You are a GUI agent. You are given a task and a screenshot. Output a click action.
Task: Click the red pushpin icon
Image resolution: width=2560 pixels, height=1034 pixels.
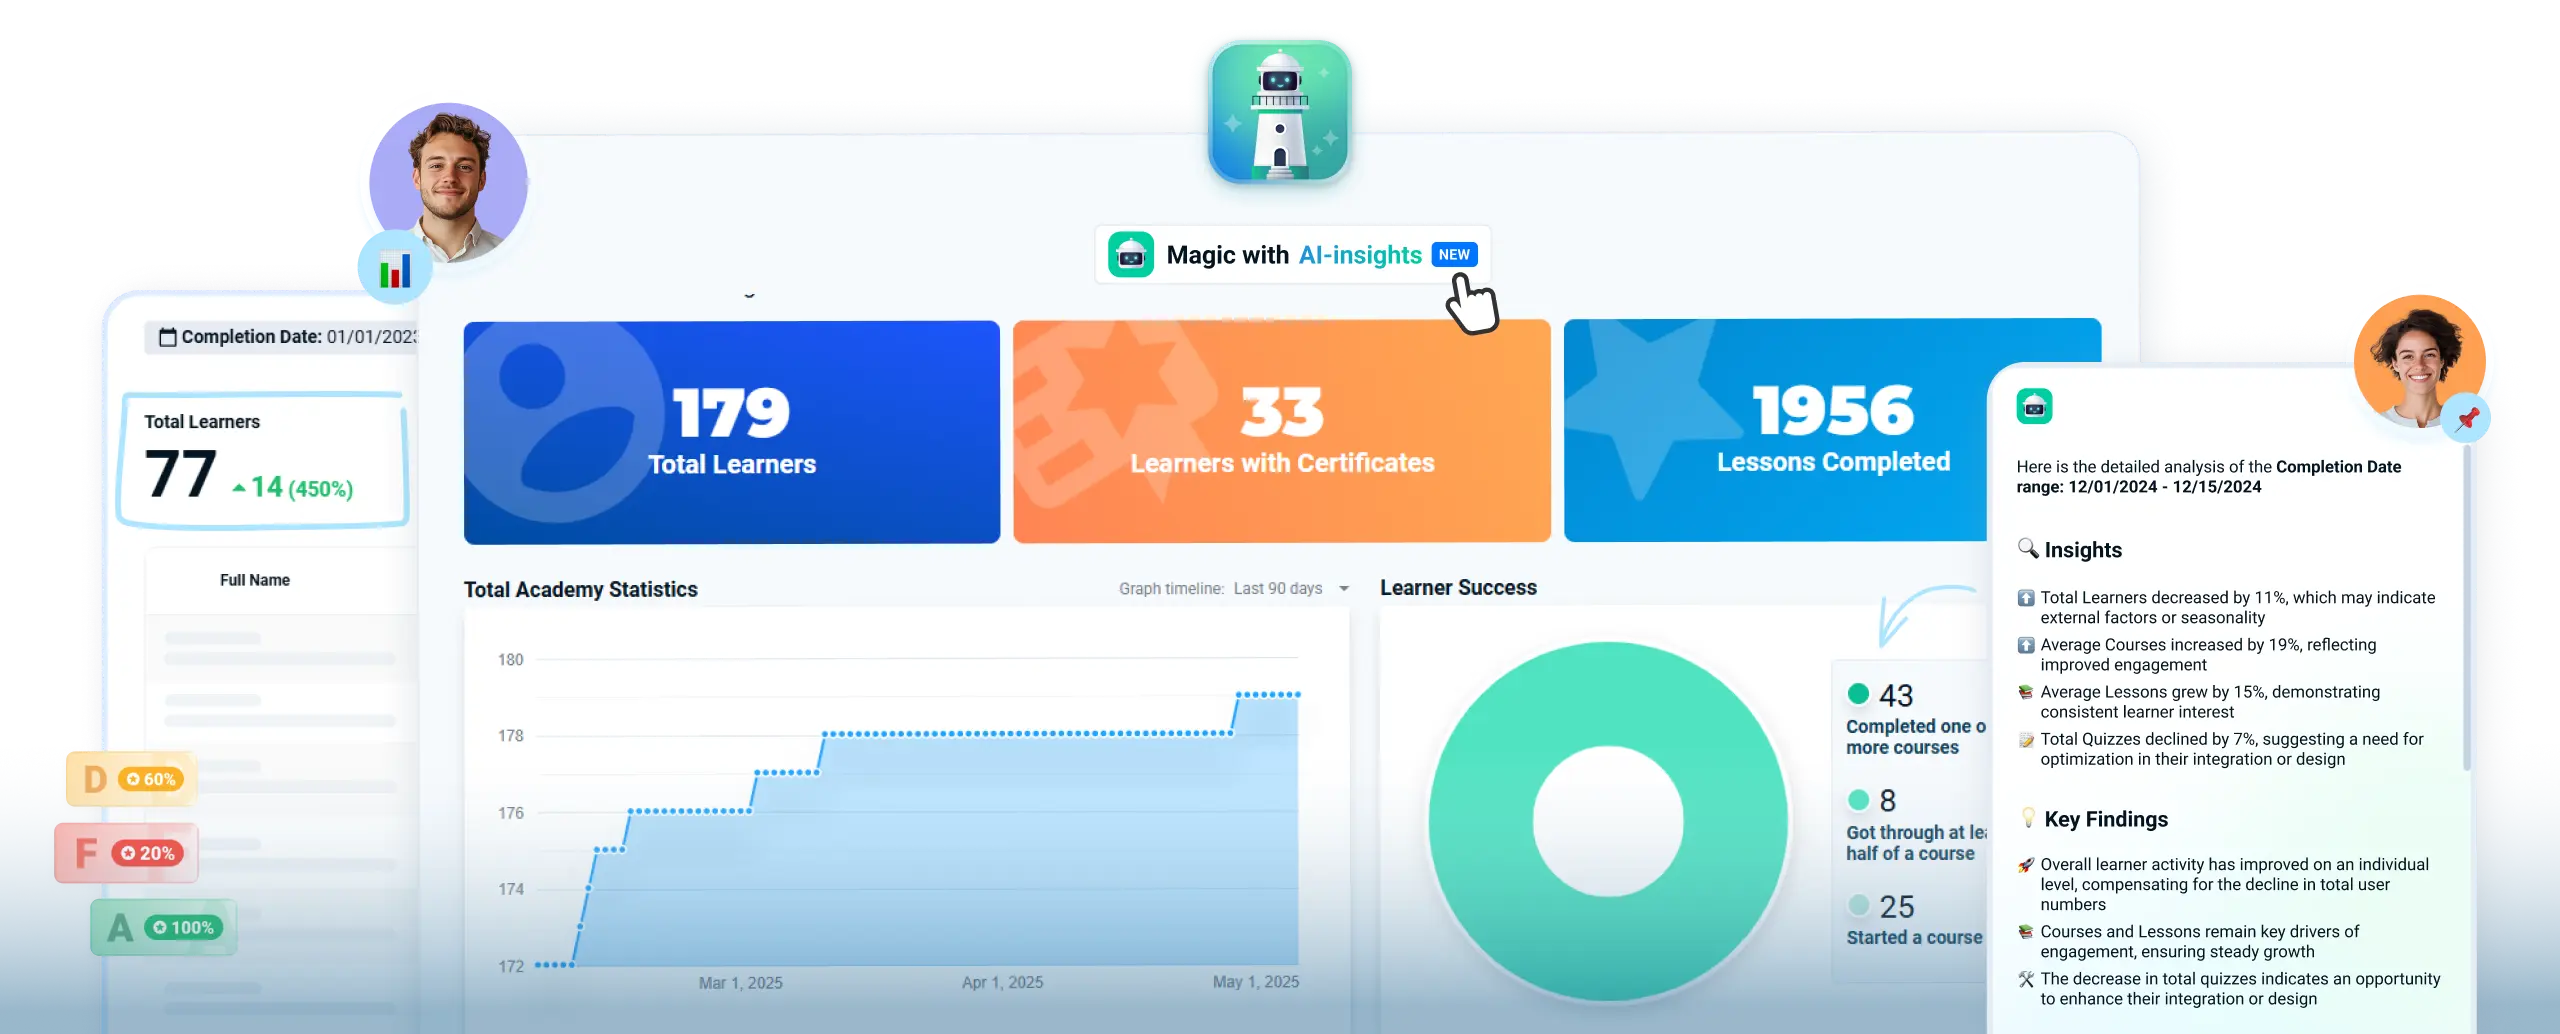pyautogui.click(x=2466, y=418)
